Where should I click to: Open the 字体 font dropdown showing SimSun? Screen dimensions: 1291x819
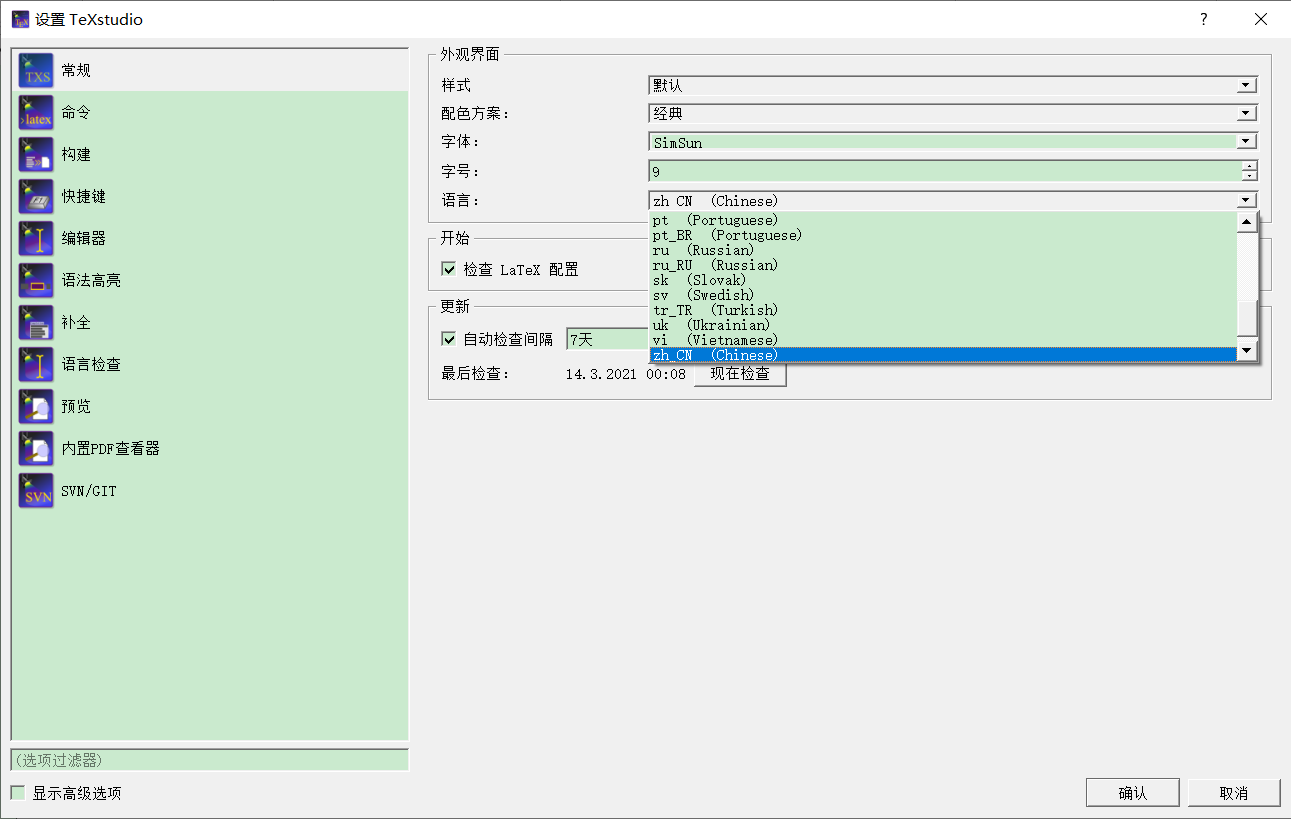[x=1245, y=141]
